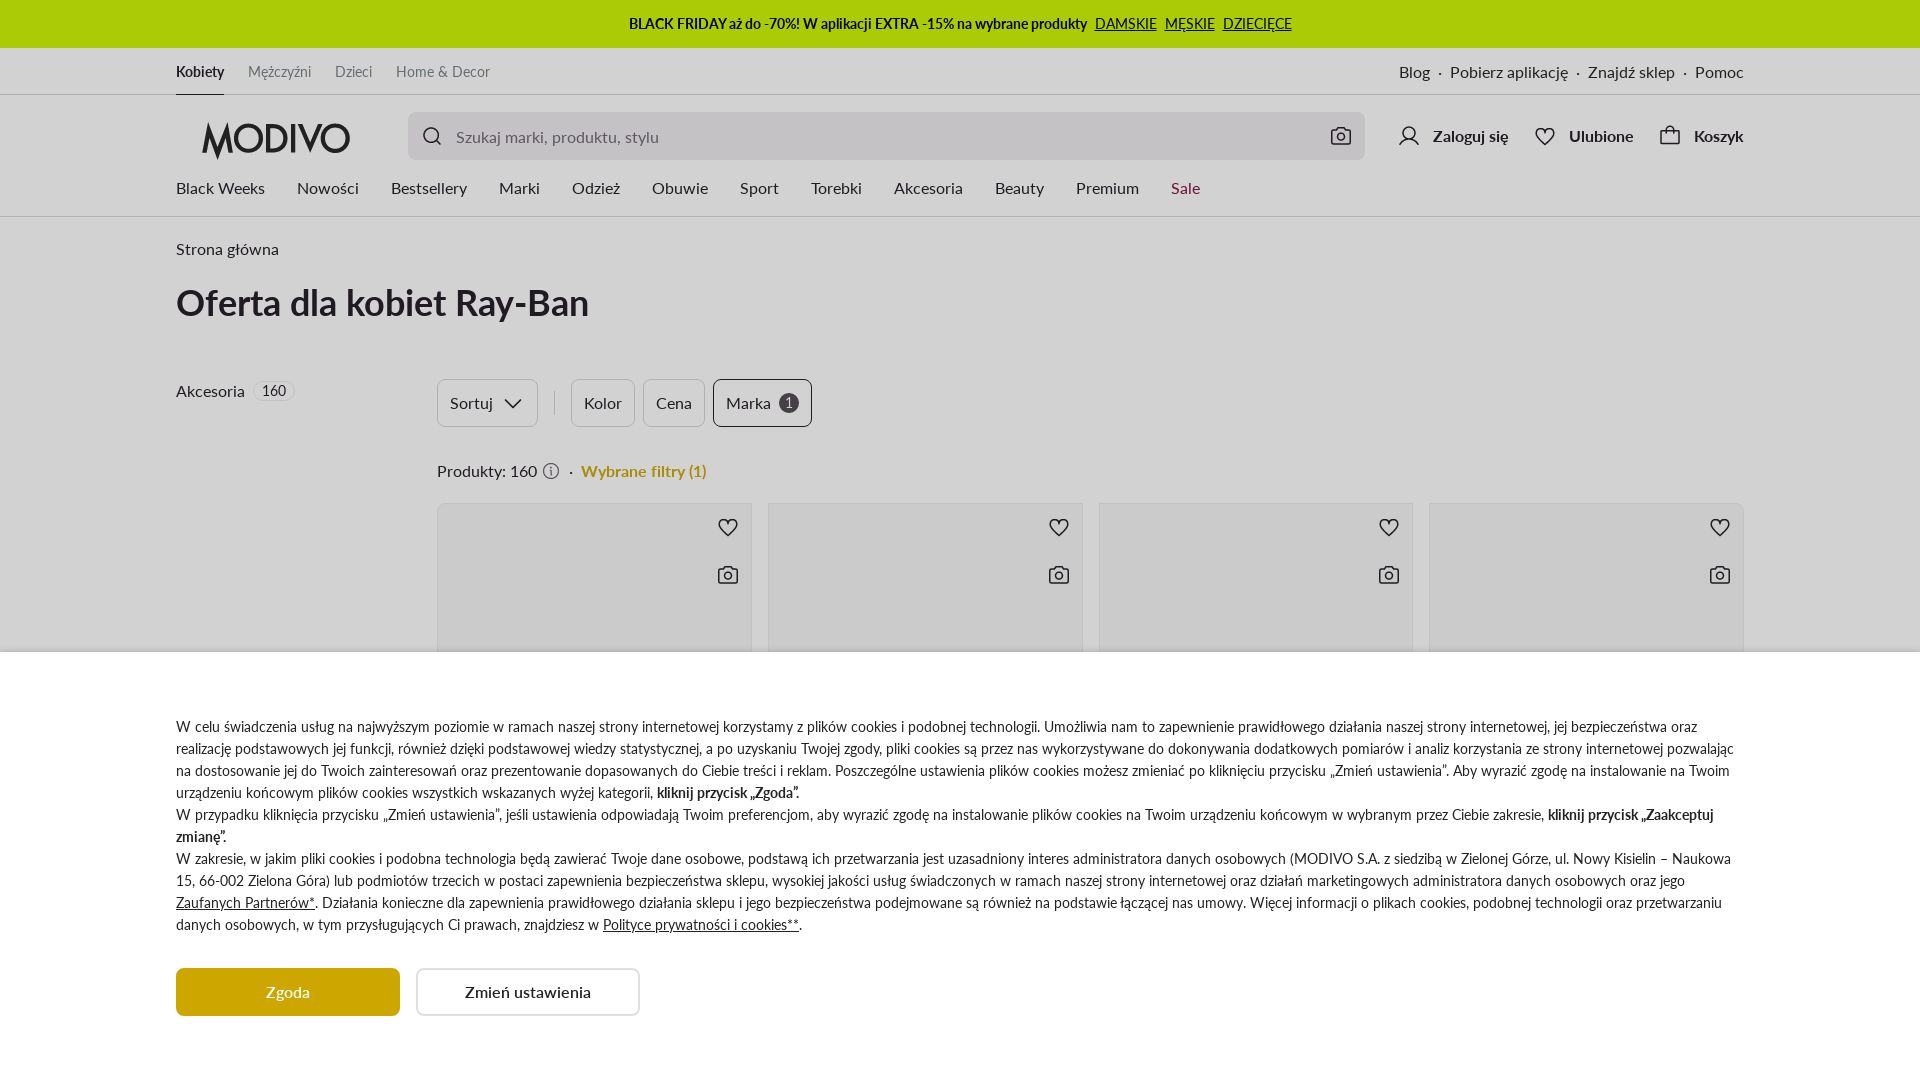Select Akcesoria category in sidebar

tap(235, 391)
